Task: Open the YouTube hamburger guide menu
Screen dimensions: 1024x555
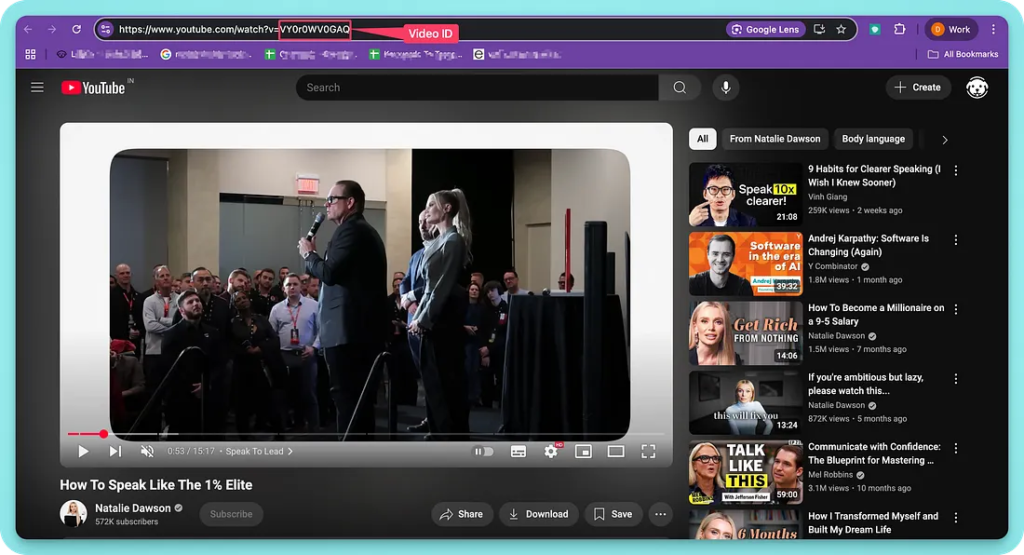Action: click(x=37, y=88)
